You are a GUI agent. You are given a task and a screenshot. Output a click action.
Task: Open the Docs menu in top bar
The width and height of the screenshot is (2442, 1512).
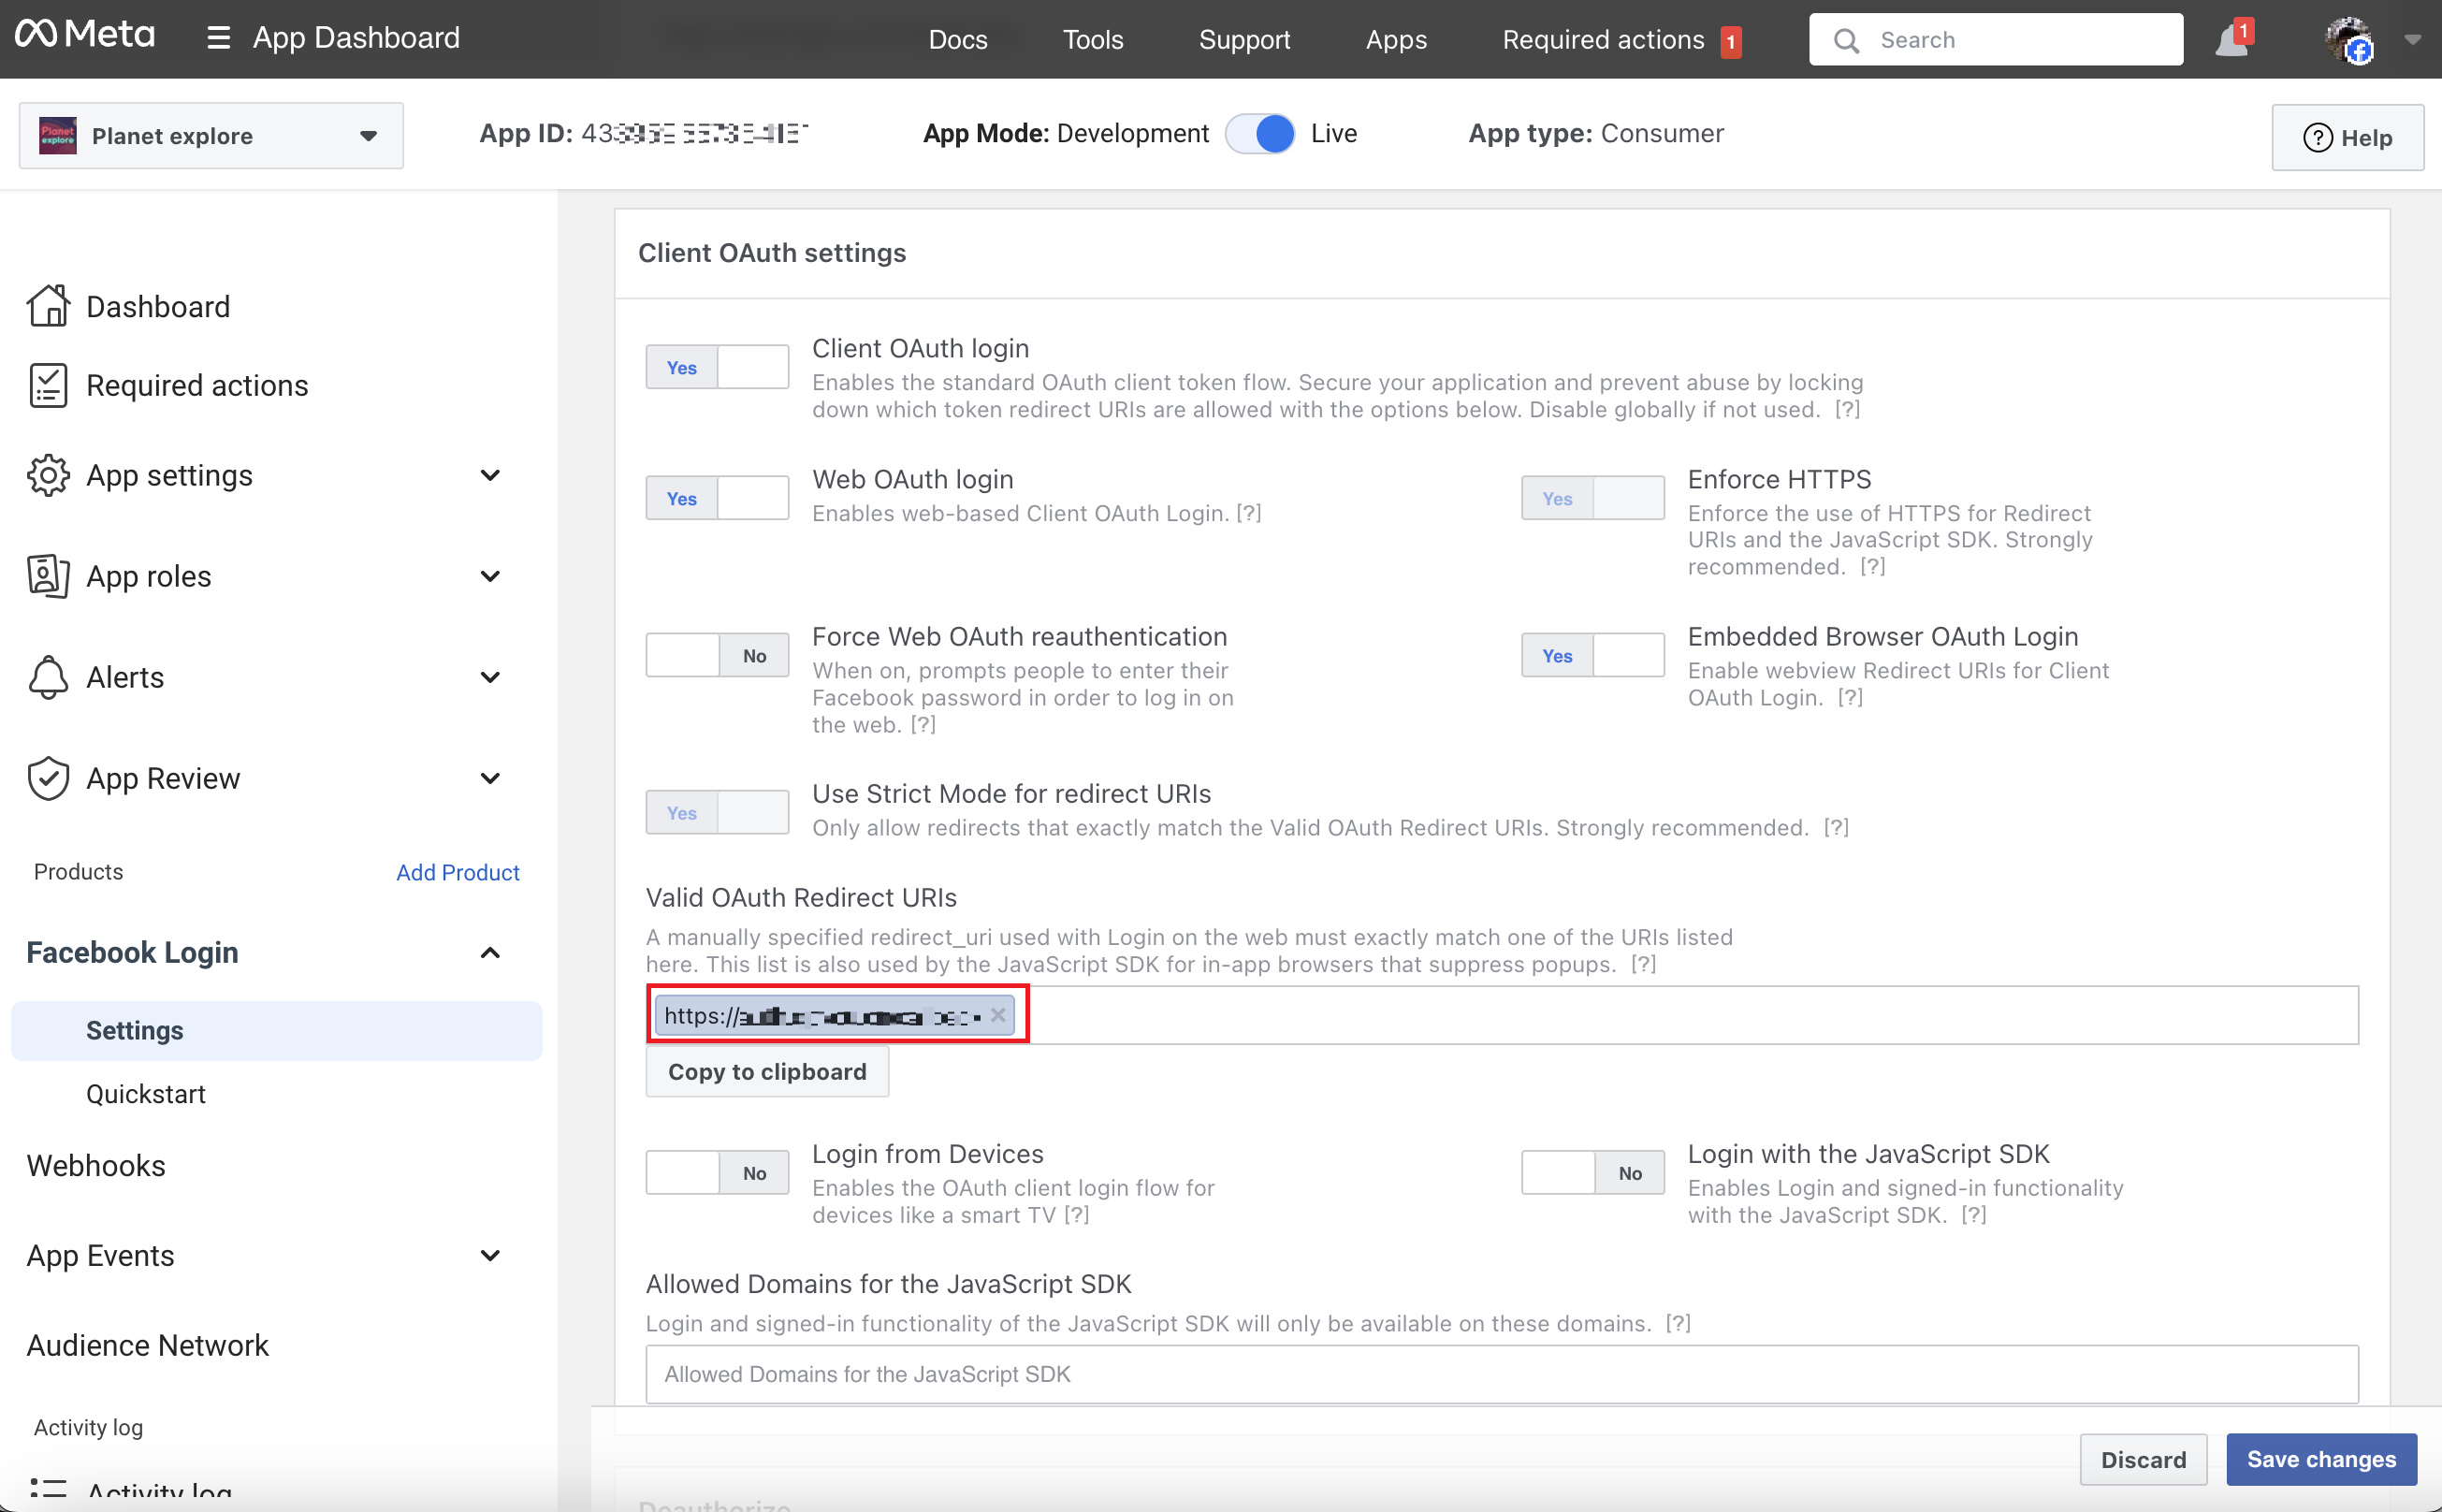tap(957, 40)
